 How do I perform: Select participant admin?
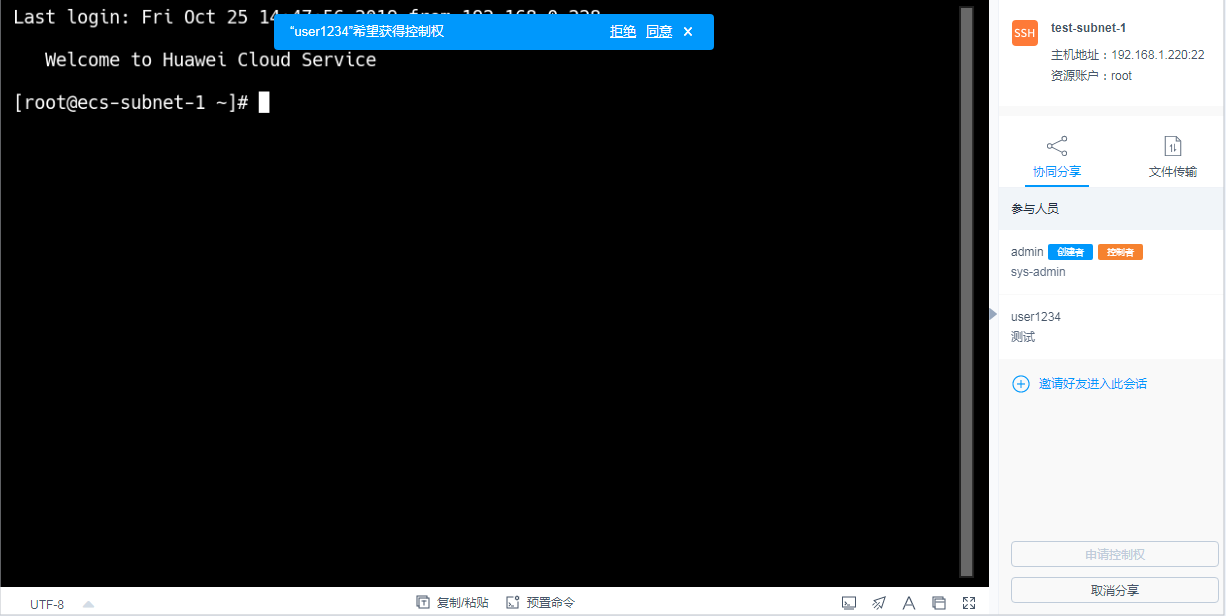click(1112, 262)
